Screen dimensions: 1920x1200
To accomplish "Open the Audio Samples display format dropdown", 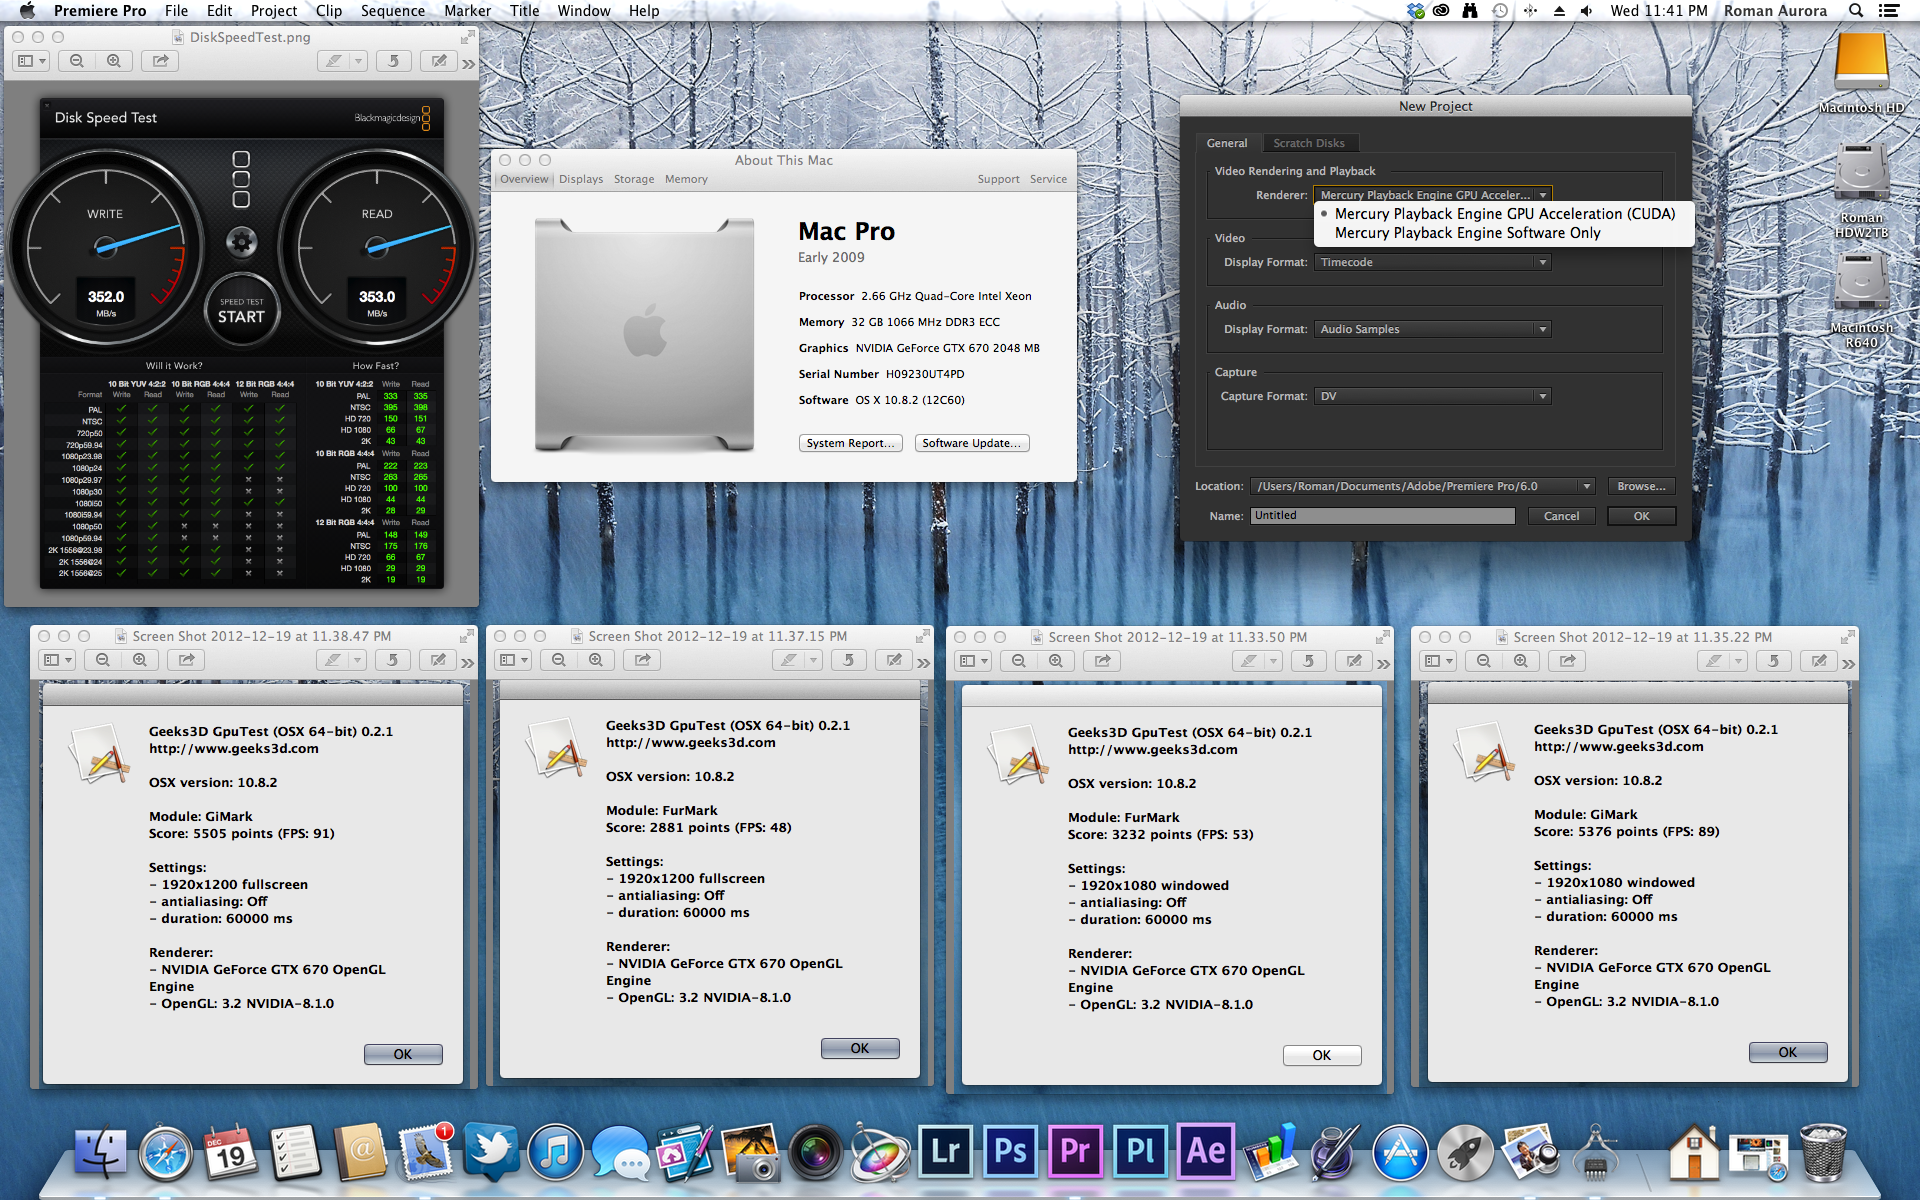I will (x=1432, y=329).
